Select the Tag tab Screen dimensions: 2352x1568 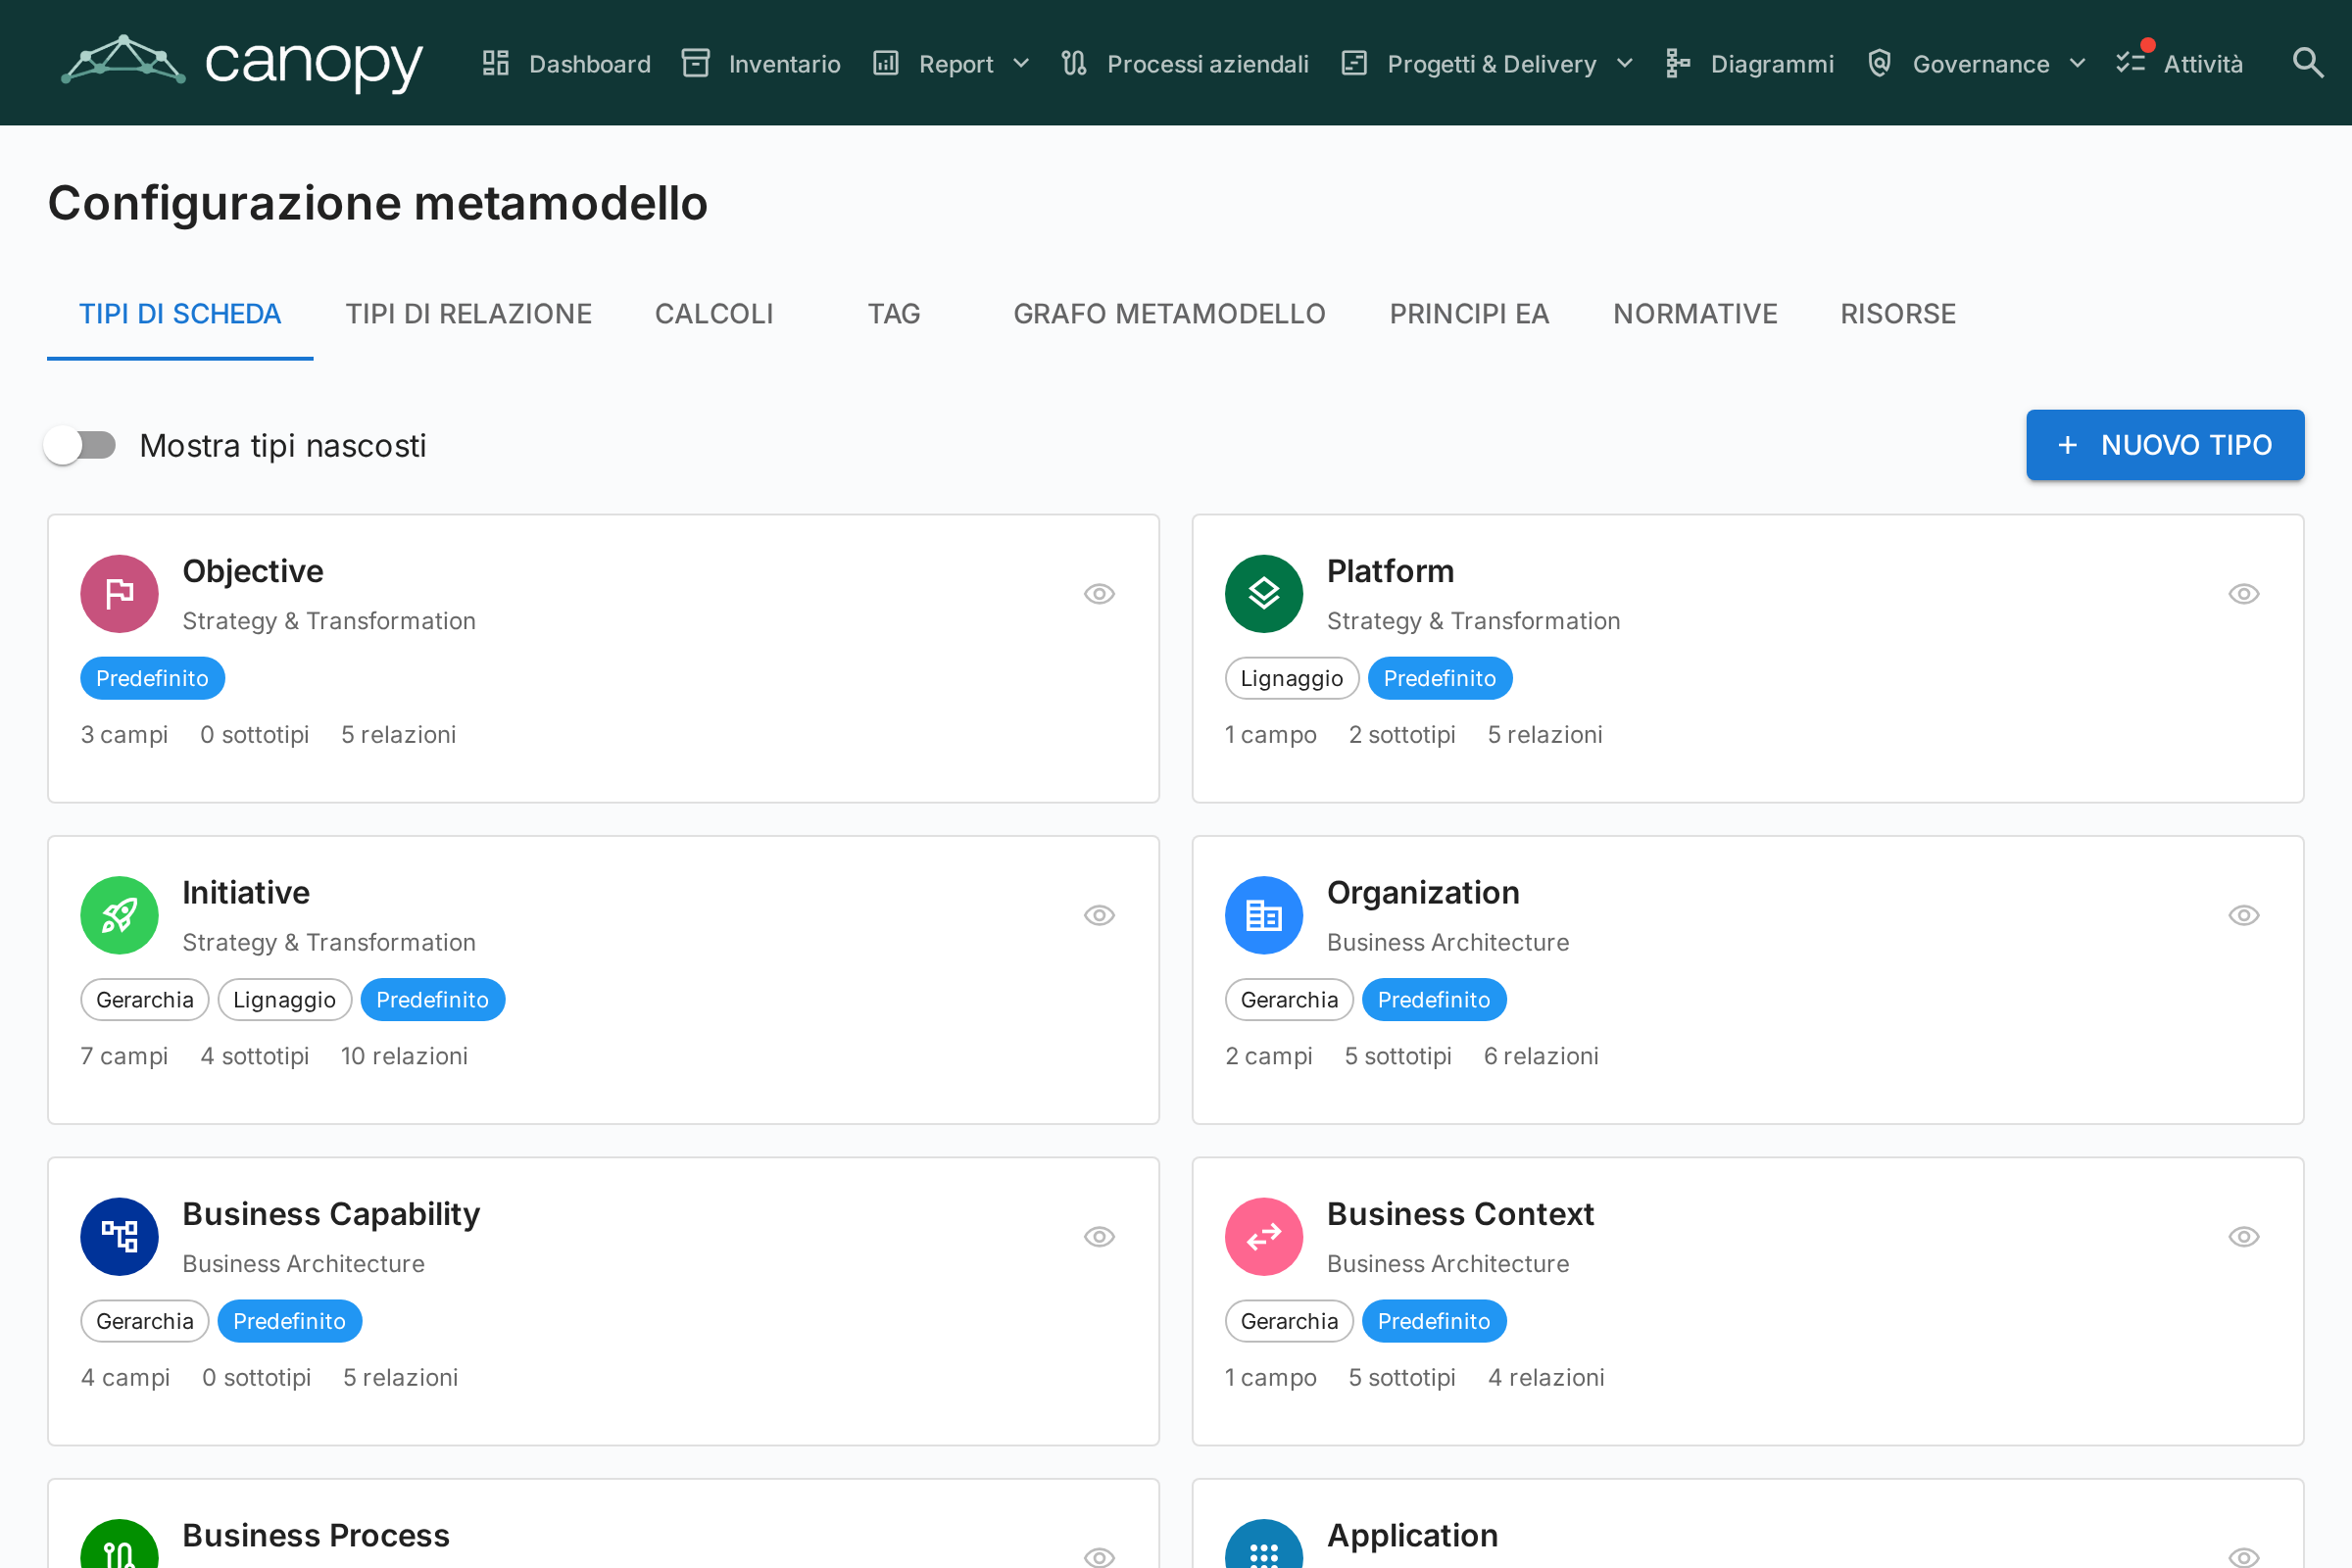(894, 314)
